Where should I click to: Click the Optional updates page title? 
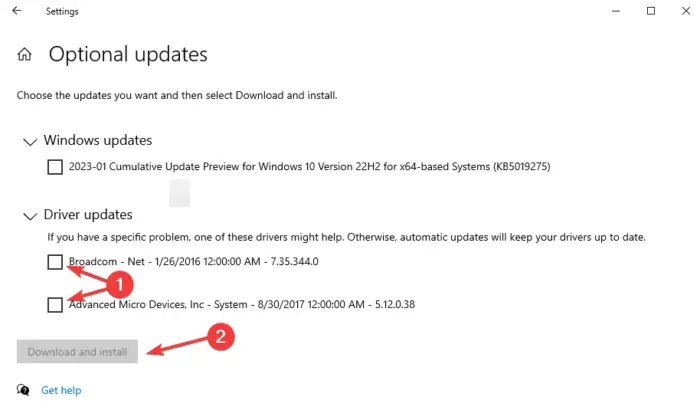click(128, 54)
